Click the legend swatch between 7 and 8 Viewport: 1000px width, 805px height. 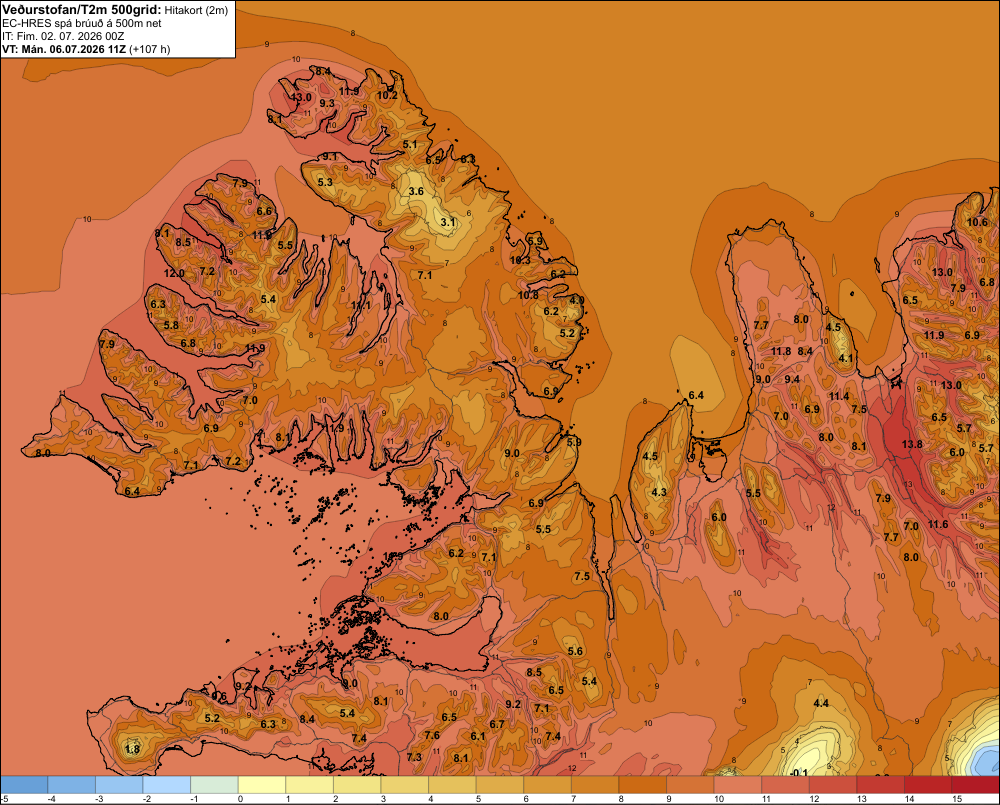tap(594, 784)
